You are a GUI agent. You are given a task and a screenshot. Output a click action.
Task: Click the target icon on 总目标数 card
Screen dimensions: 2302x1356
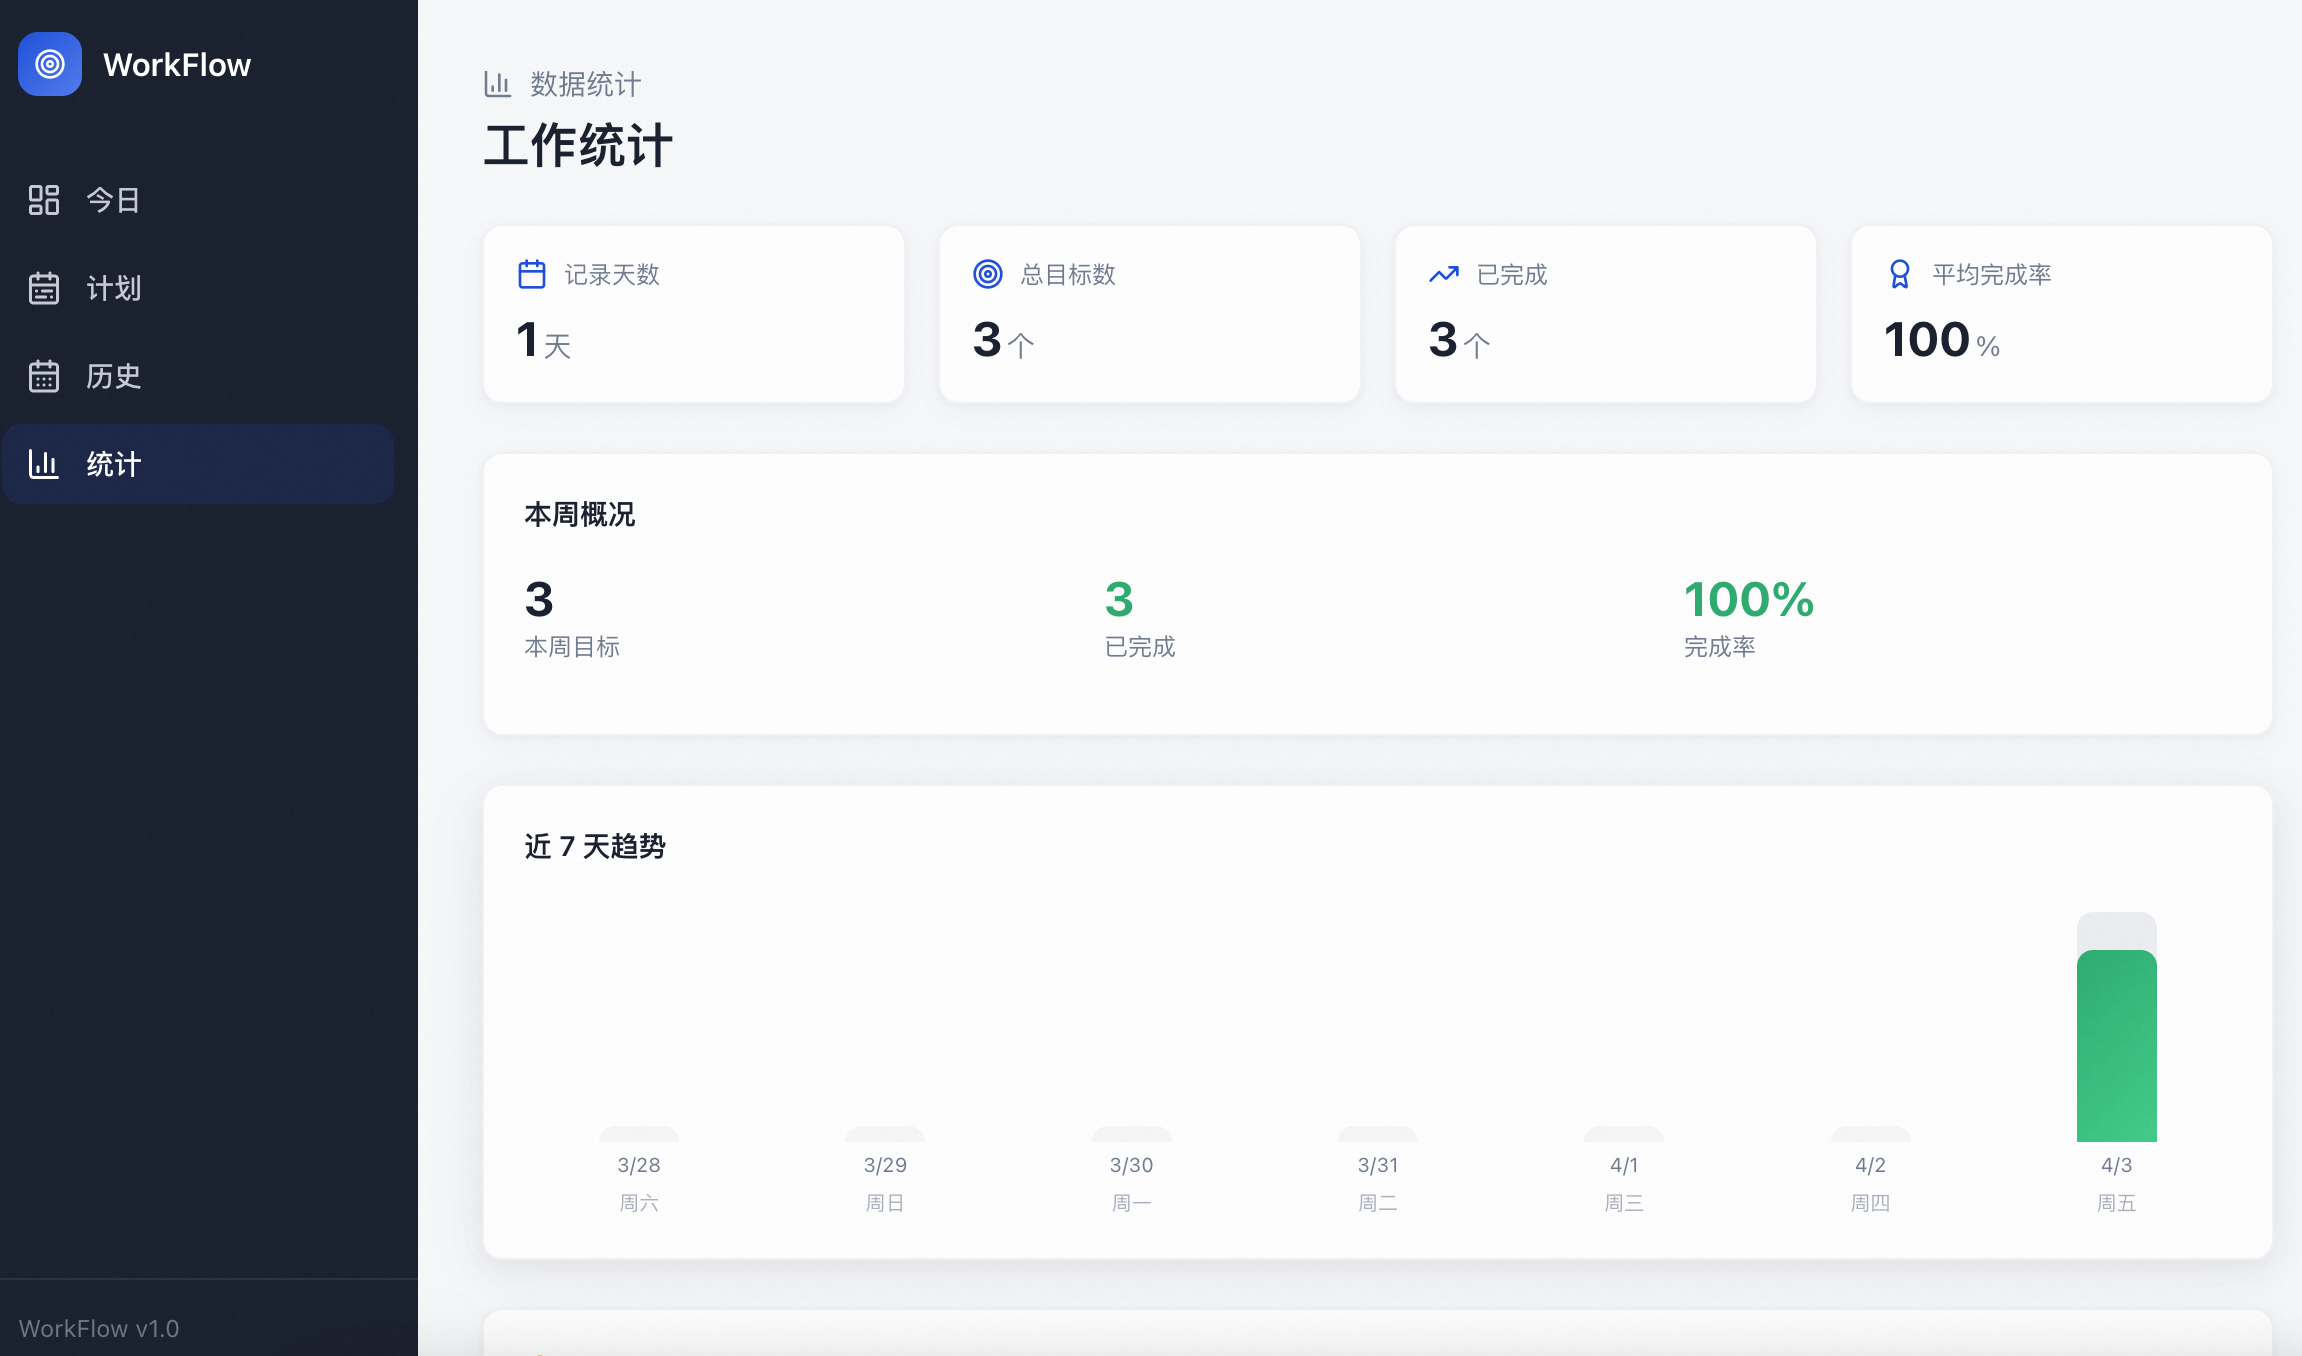988,274
